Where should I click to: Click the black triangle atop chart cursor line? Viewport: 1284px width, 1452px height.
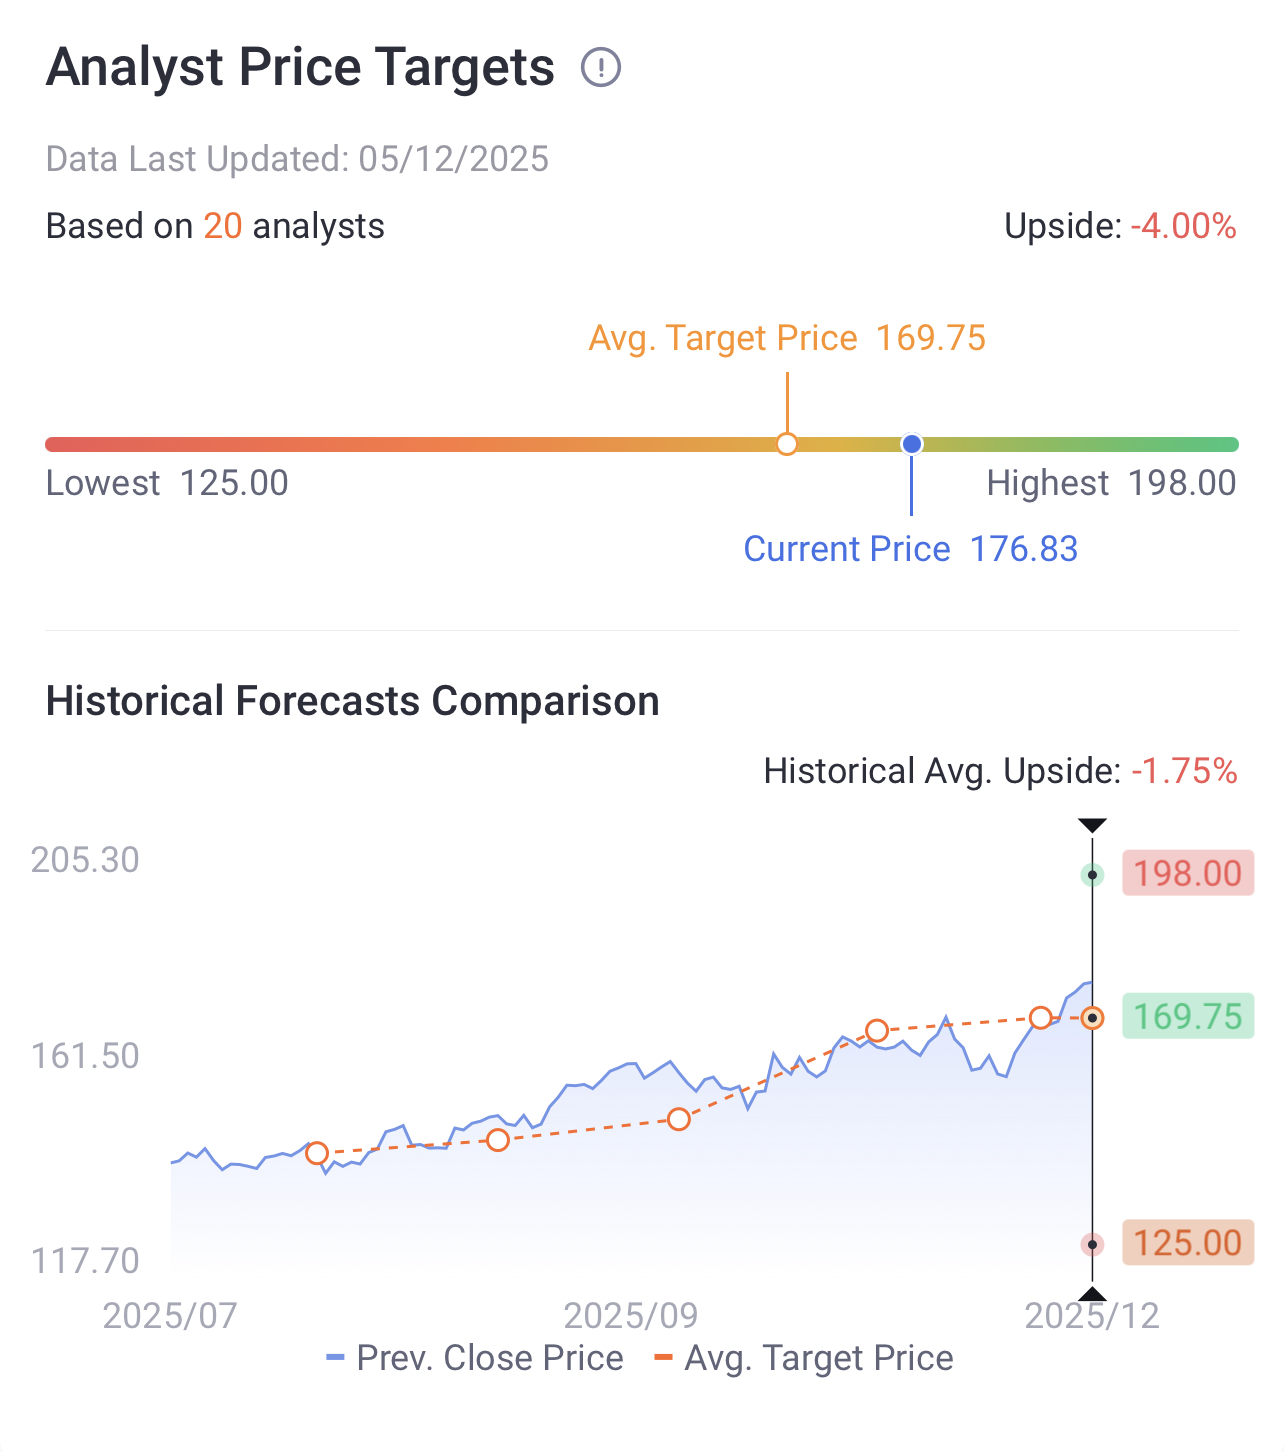[1092, 825]
